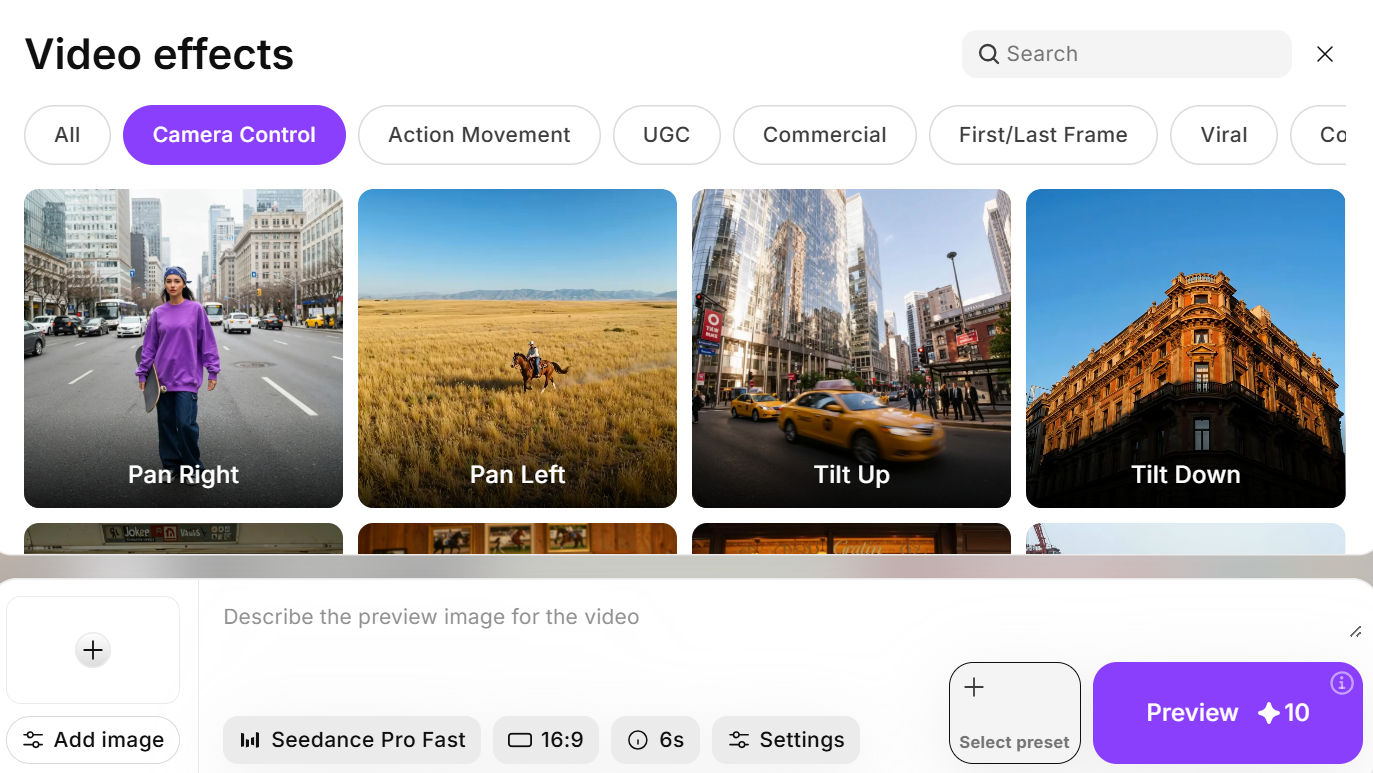Click the search magnifier icon
This screenshot has height=773, width=1373.
(x=988, y=54)
